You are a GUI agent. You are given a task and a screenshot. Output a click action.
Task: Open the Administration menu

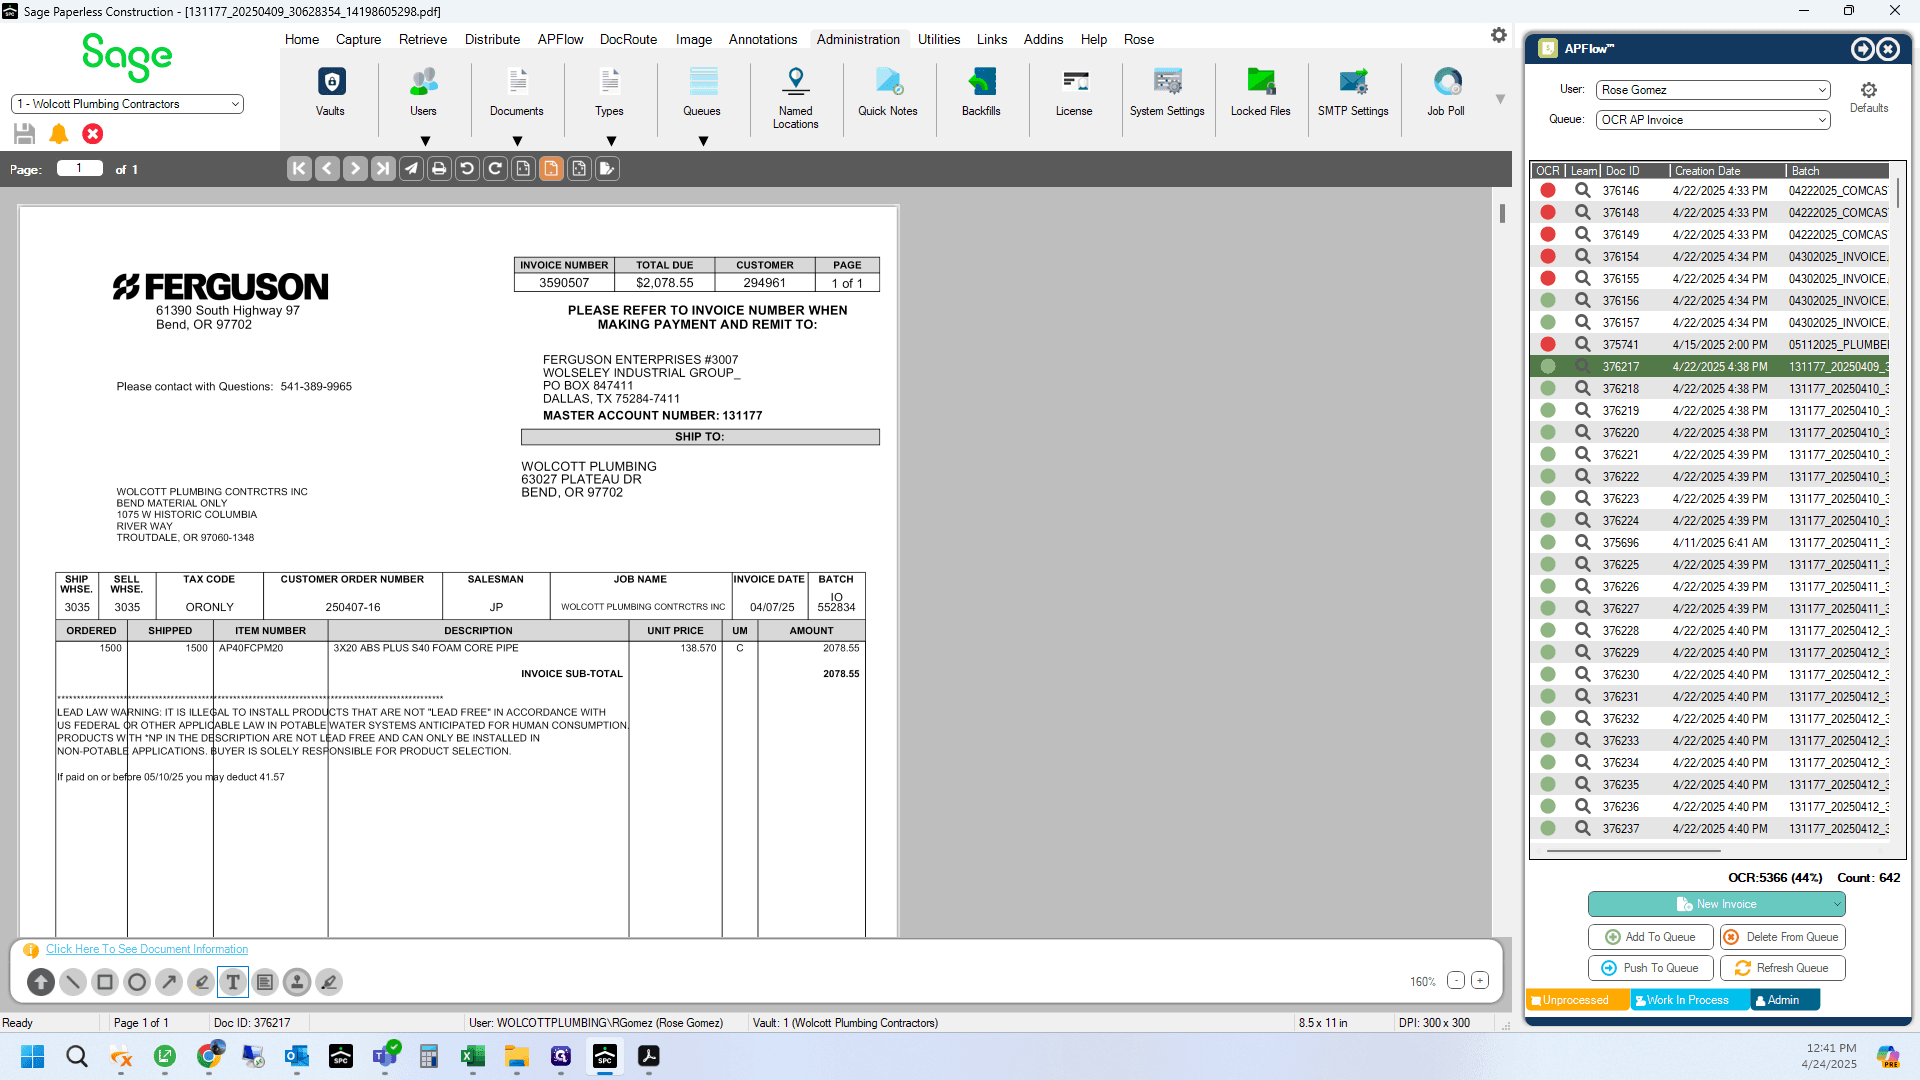pos(858,39)
